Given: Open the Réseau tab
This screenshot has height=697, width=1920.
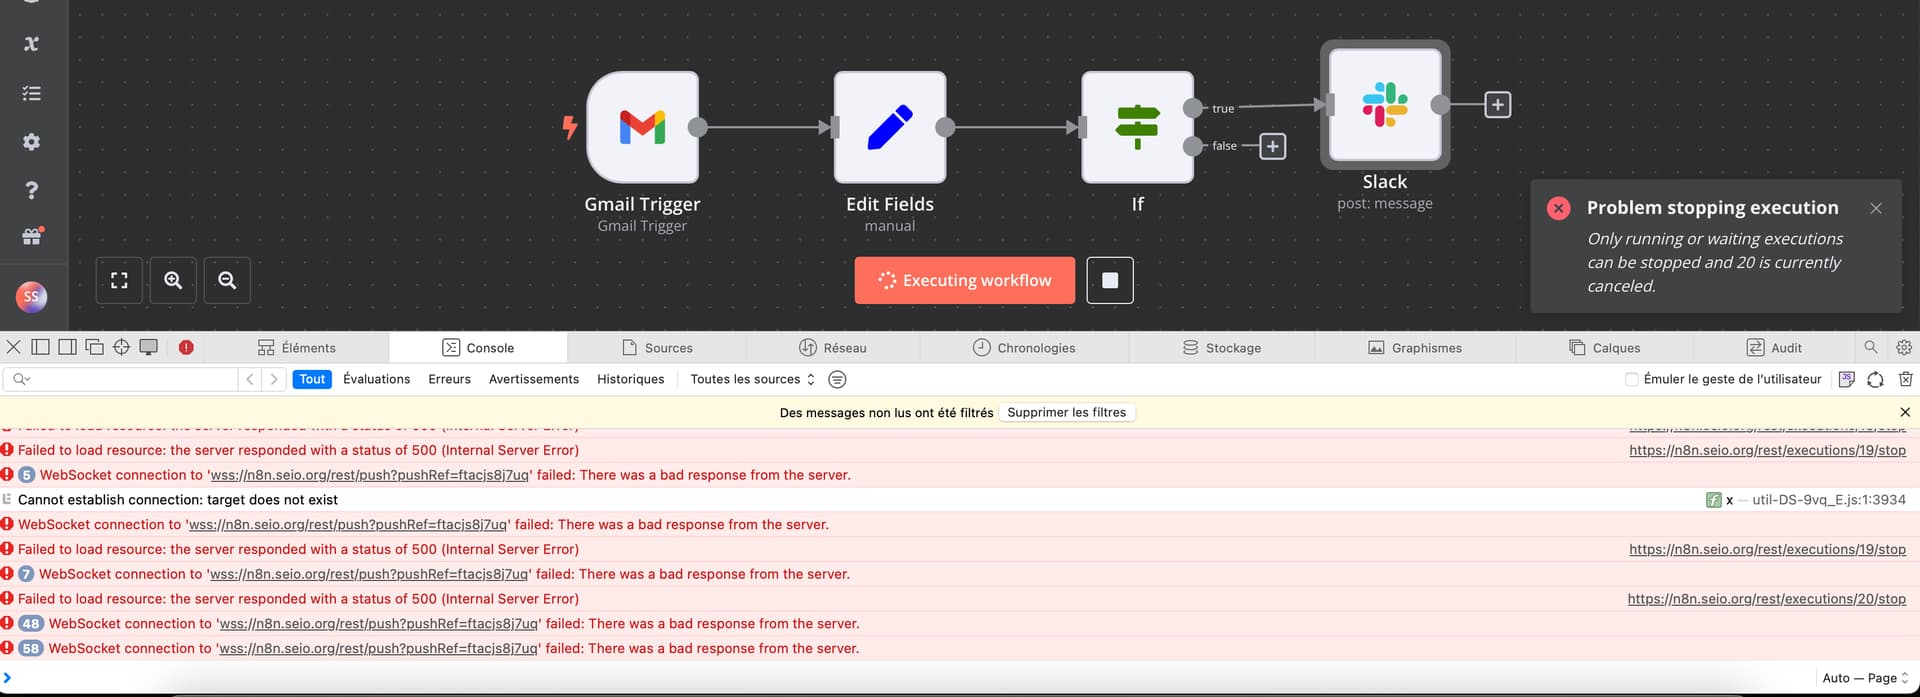Looking at the screenshot, I should [x=833, y=347].
